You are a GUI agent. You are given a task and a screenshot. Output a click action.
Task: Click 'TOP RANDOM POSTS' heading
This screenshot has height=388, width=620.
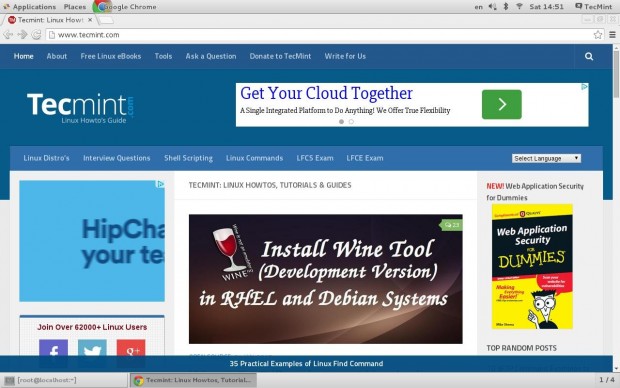[x=521, y=348]
